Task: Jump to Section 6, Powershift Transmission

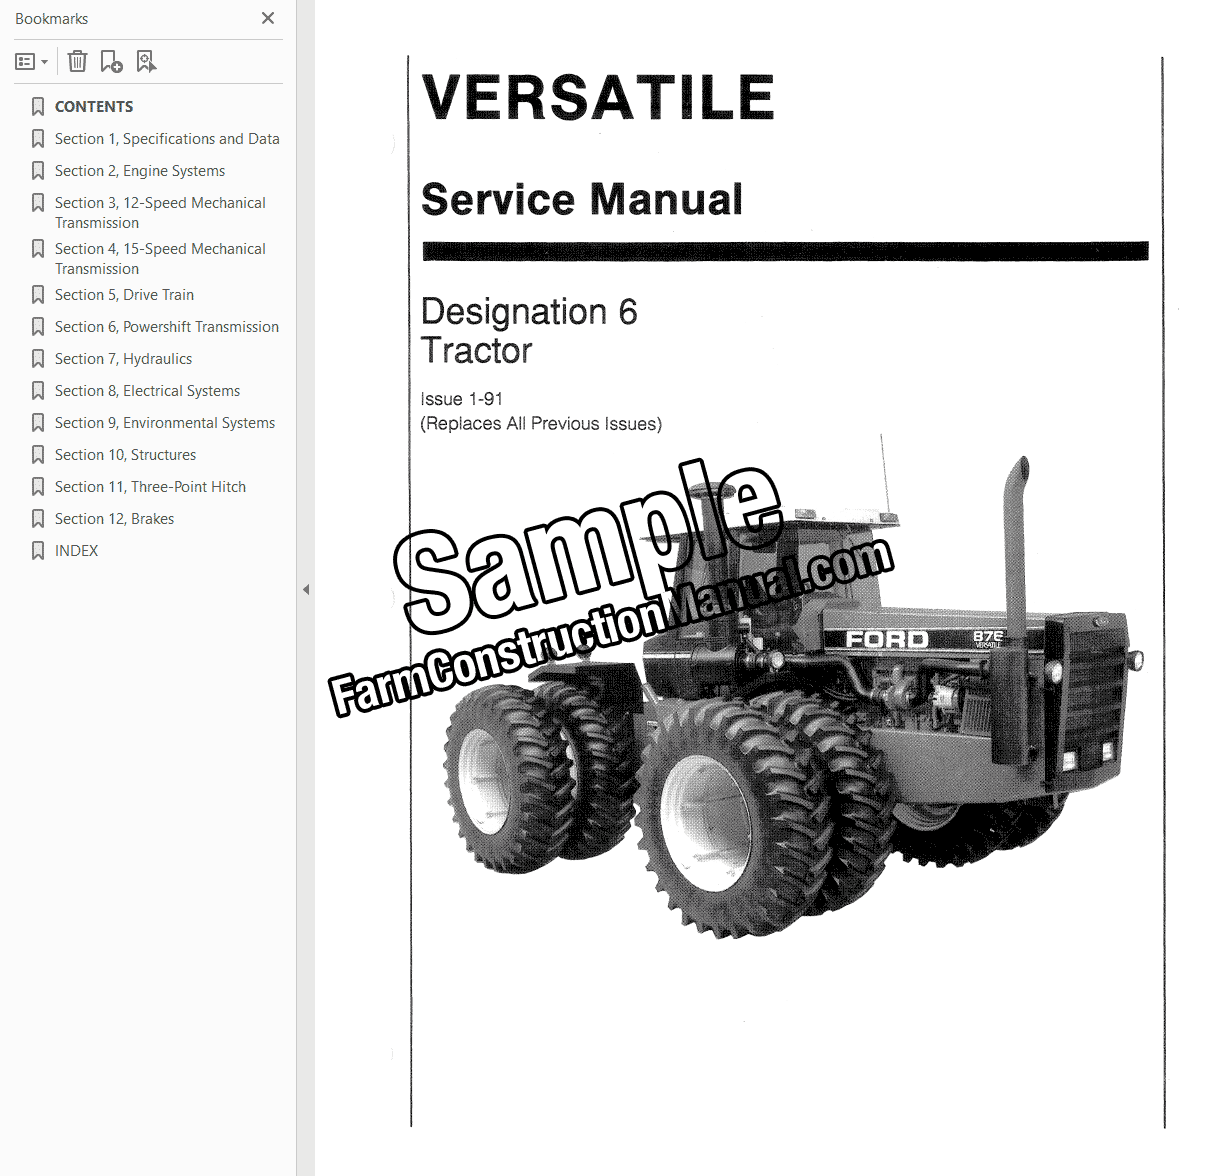Action: pos(167,327)
